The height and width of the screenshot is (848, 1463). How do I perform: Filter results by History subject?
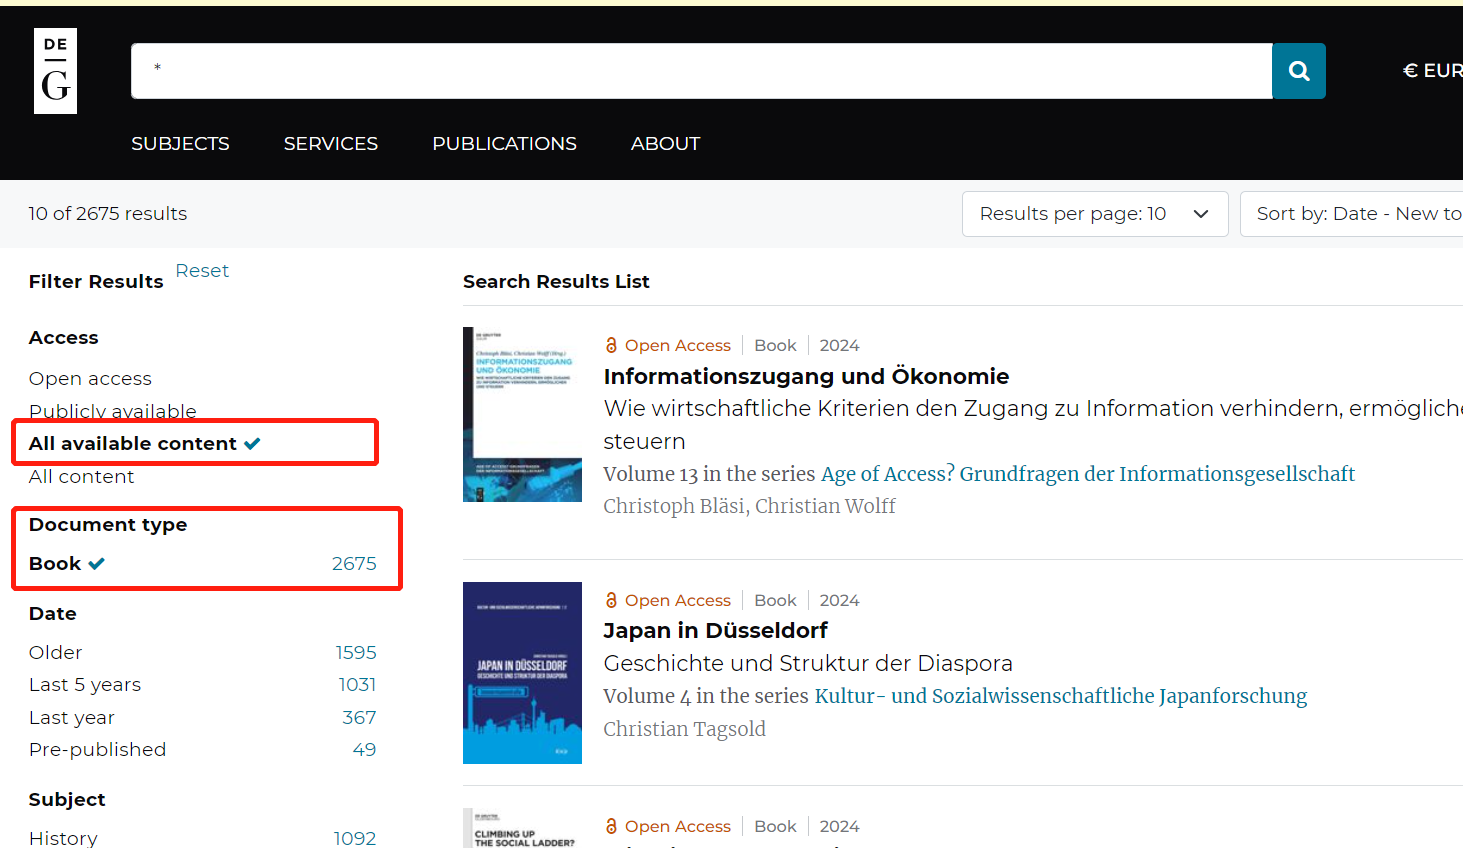click(63, 838)
